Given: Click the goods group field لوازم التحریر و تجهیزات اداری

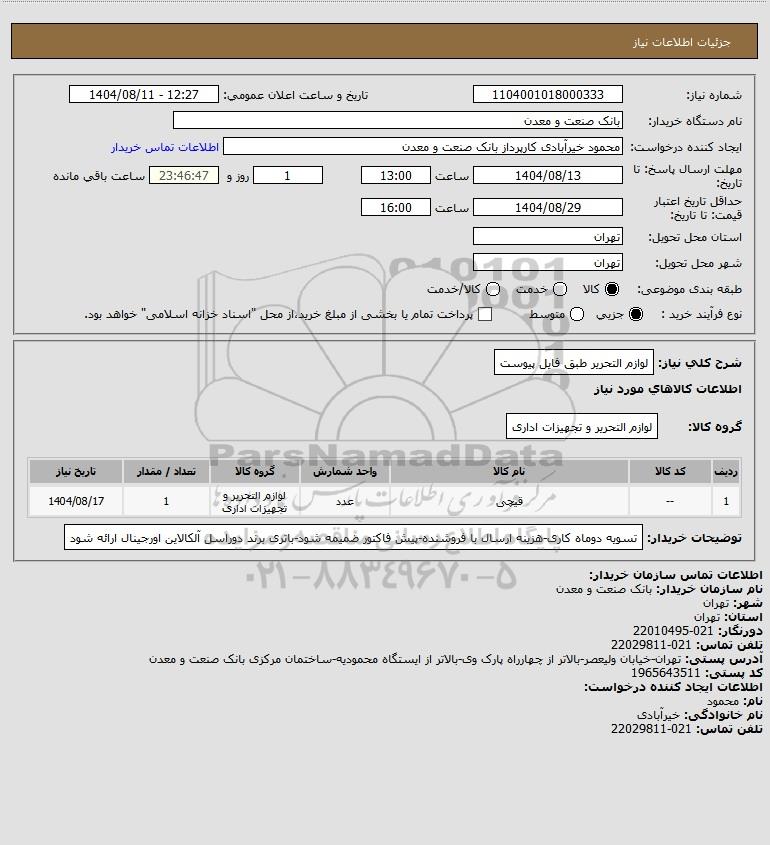Looking at the screenshot, I should [x=582, y=426].
